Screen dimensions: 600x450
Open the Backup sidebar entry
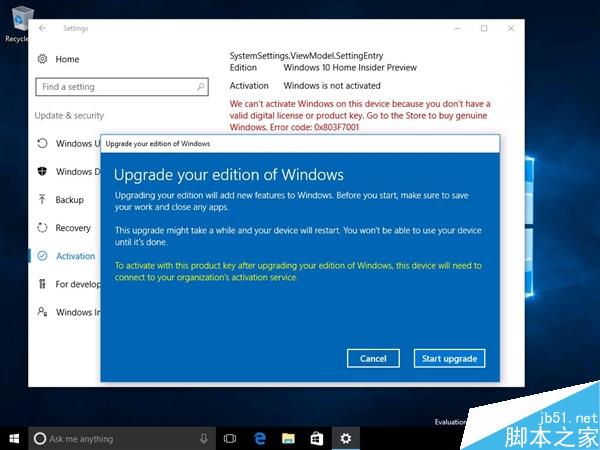pos(70,200)
